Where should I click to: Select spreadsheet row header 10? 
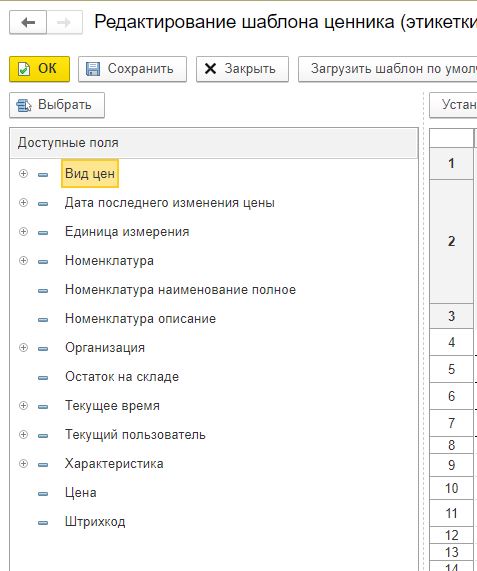tap(452, 488)
